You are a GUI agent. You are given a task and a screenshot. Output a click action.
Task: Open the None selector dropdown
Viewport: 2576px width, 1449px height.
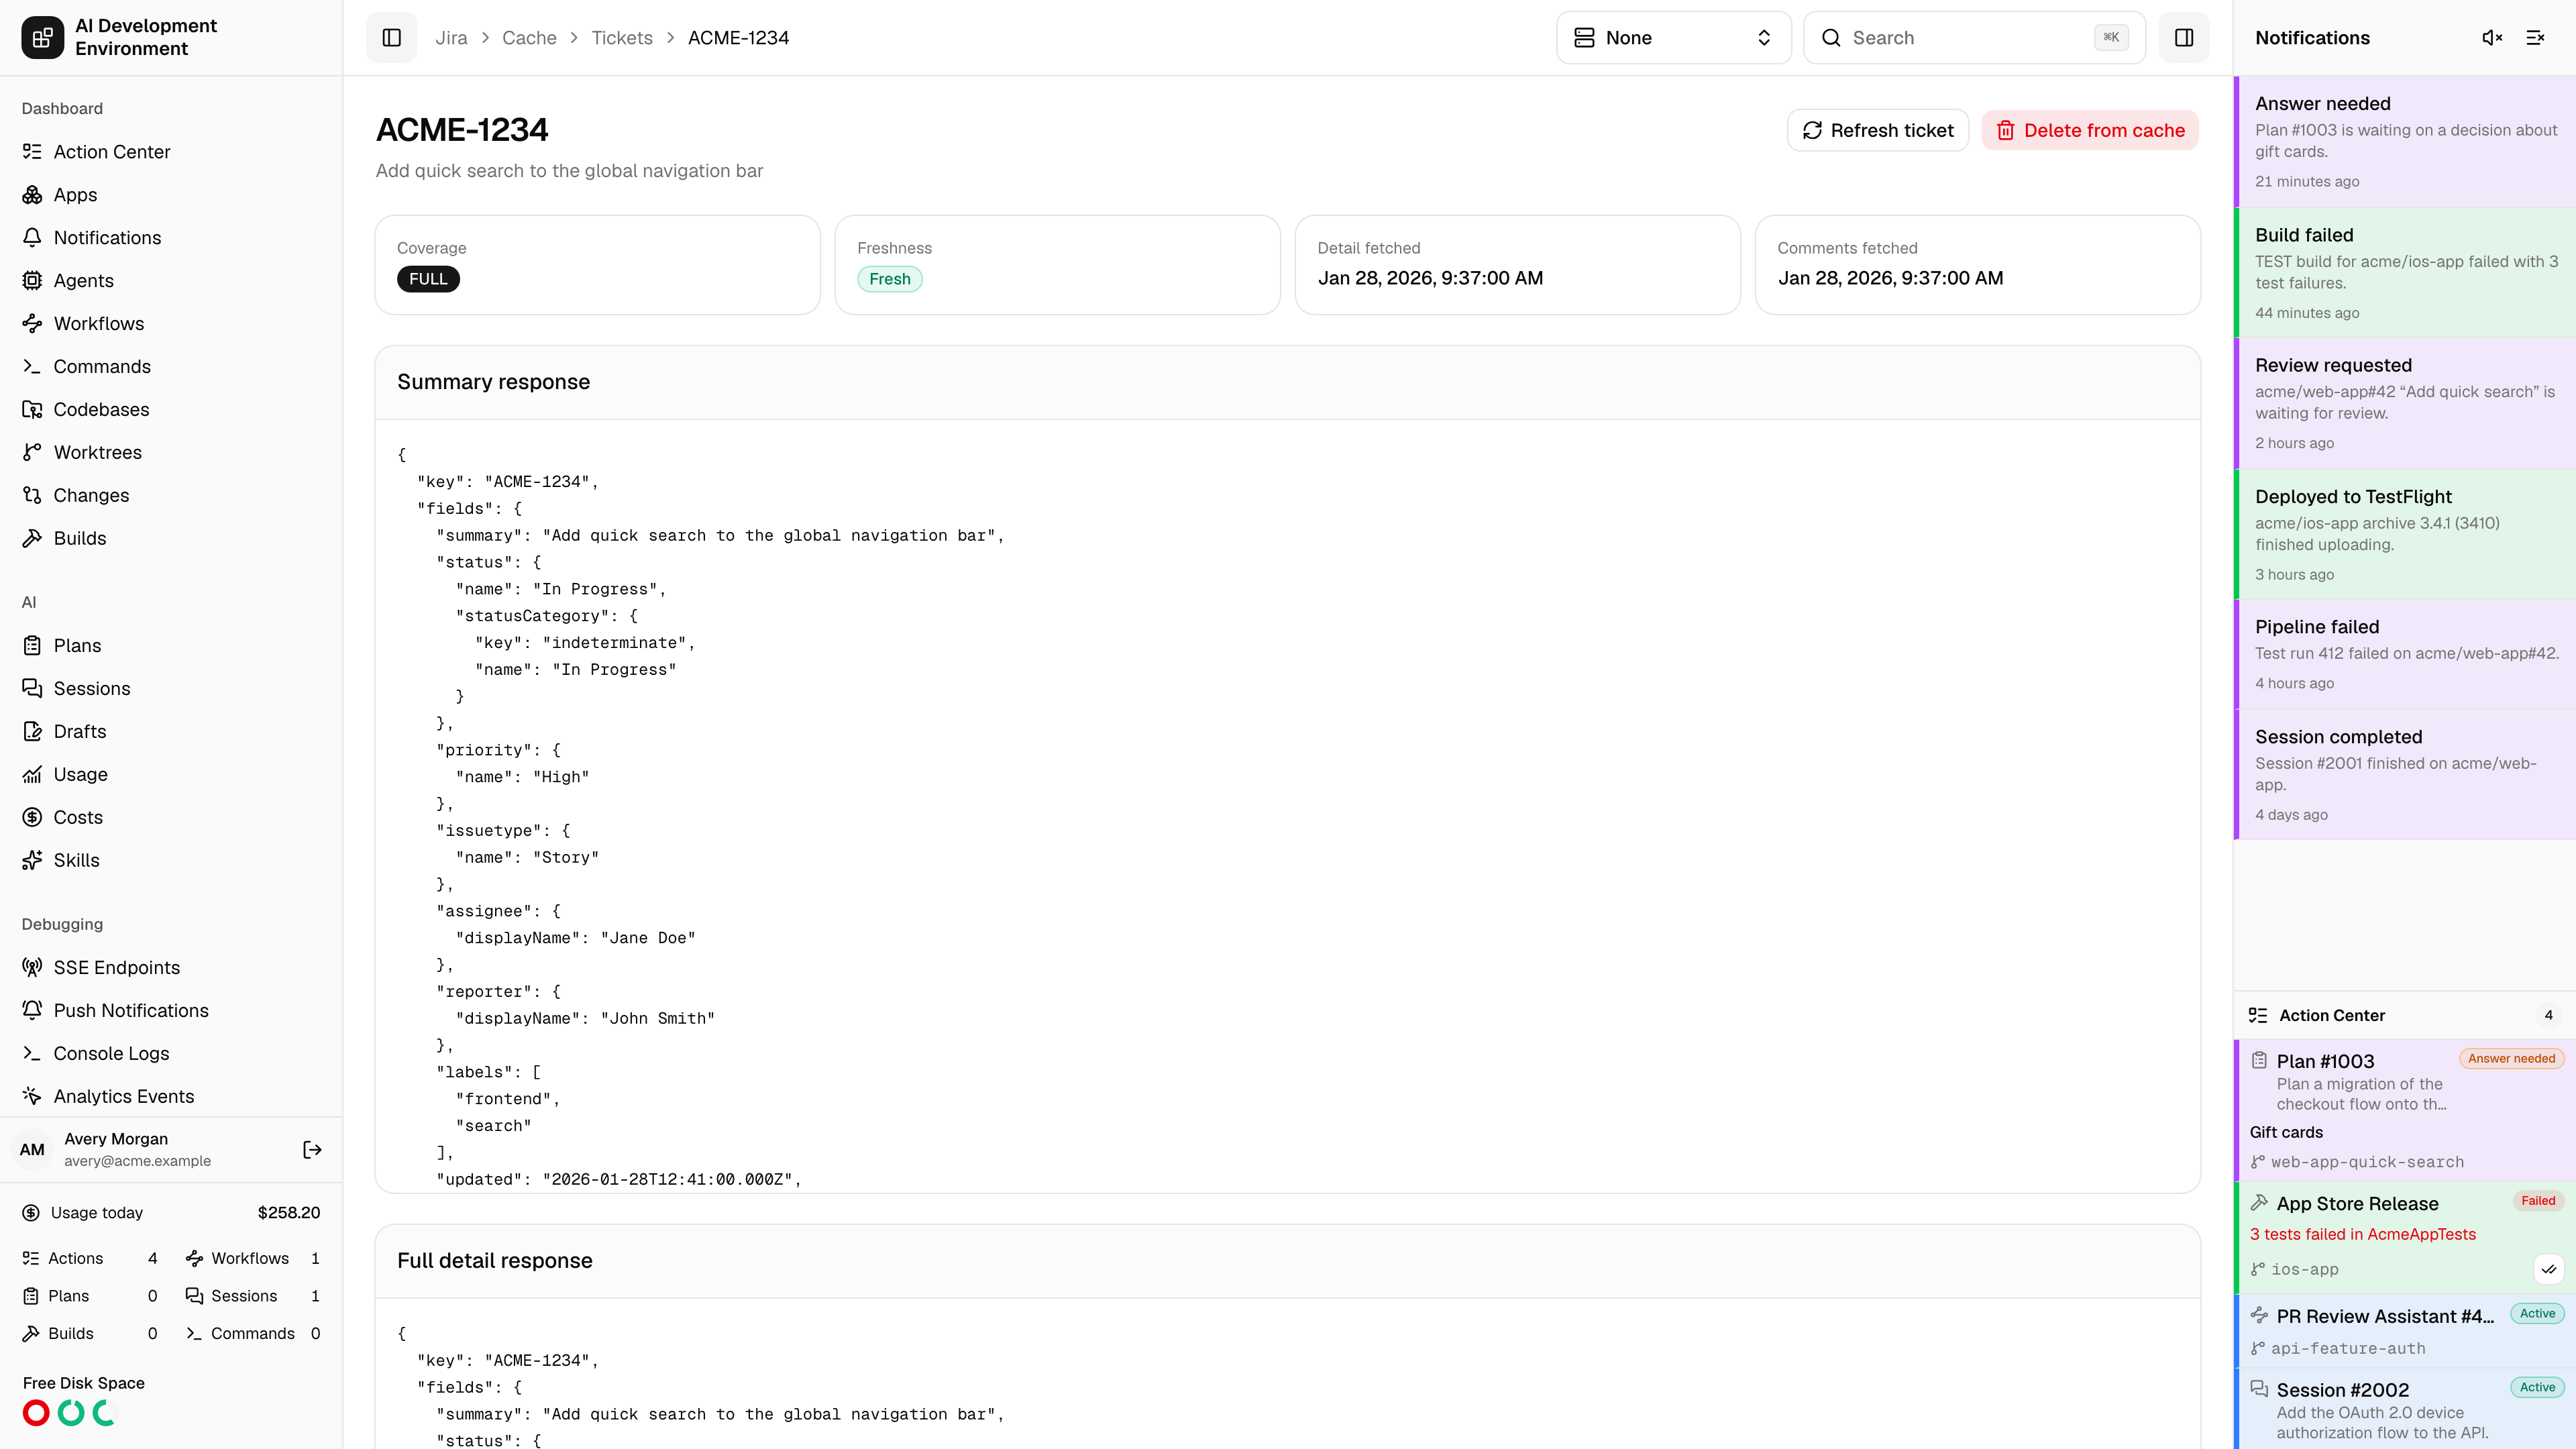click(x=1673, y=38)
